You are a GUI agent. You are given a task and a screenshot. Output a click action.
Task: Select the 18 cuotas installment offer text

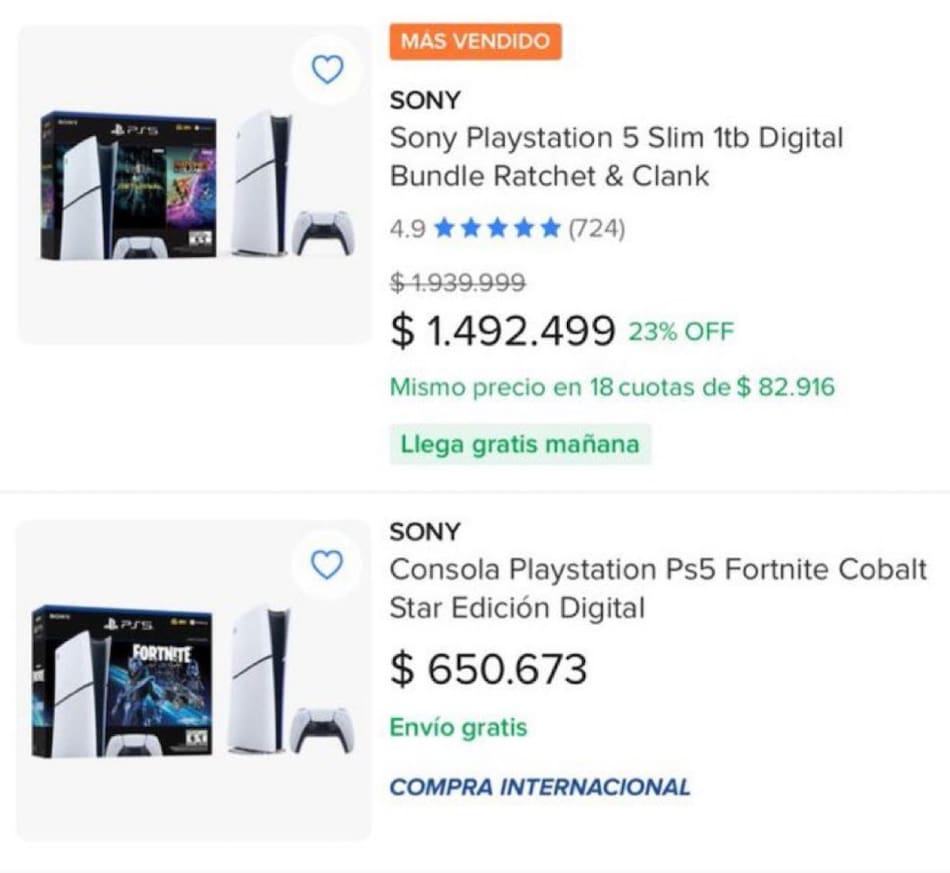click(611, 387)
